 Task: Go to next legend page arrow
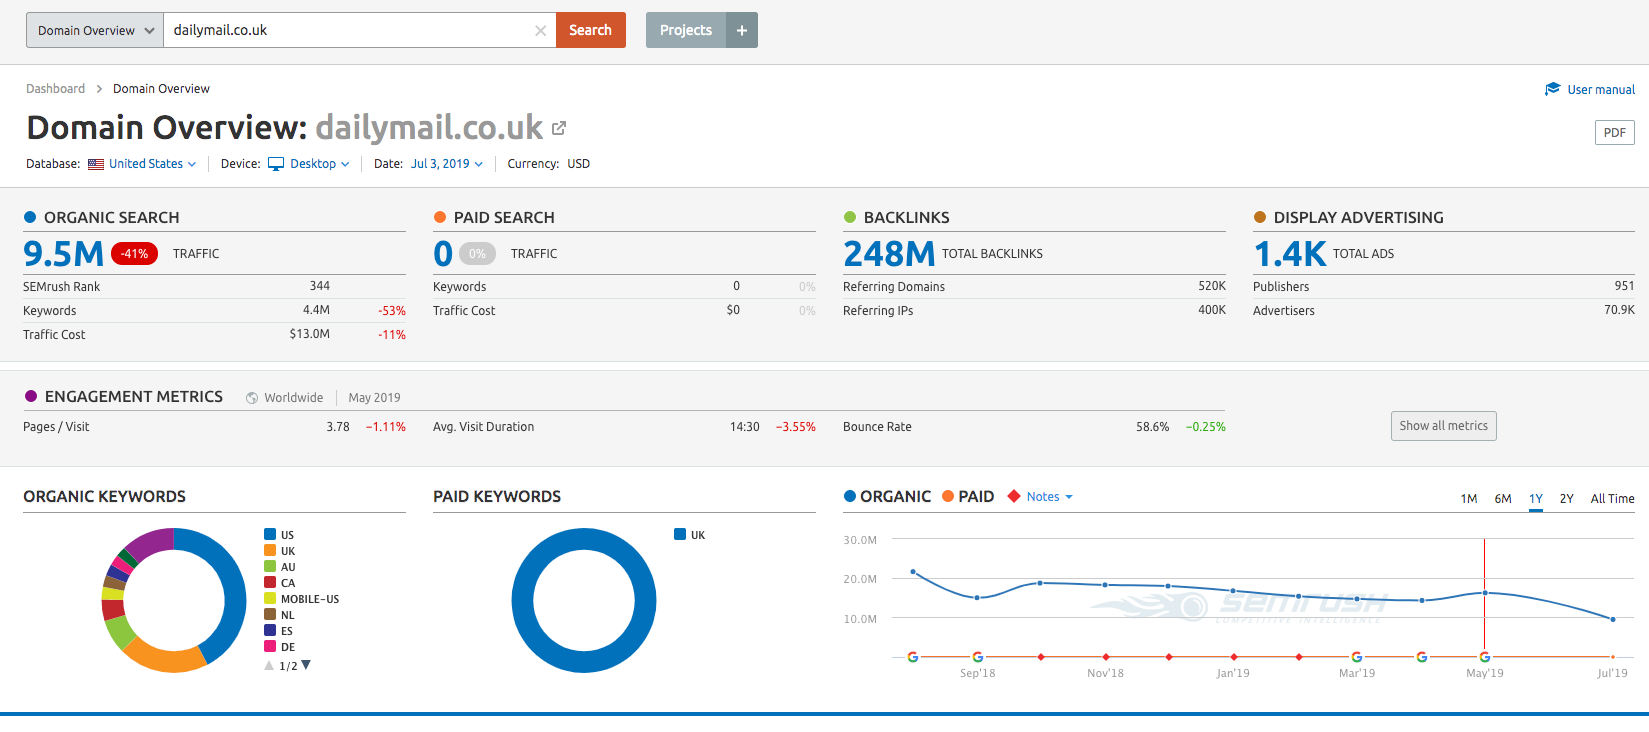point(306,665)
